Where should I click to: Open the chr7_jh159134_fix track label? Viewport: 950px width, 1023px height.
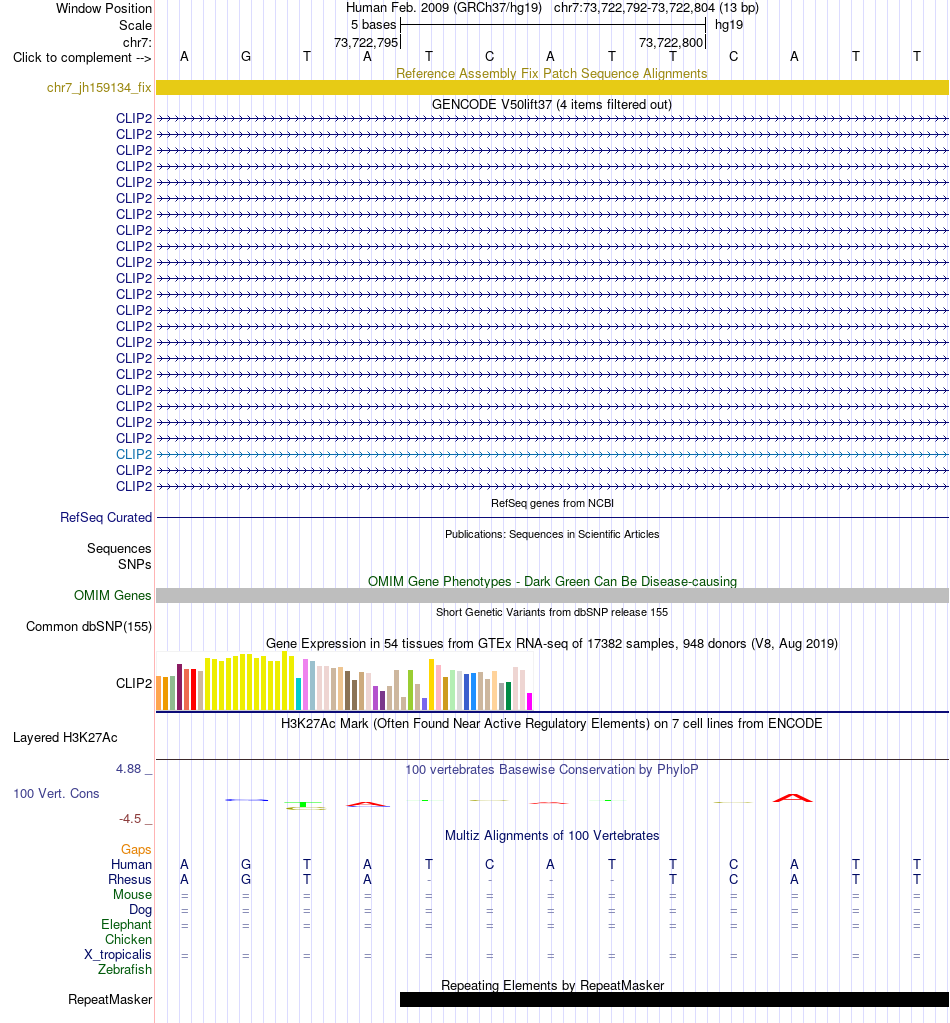tap(99, 87)
